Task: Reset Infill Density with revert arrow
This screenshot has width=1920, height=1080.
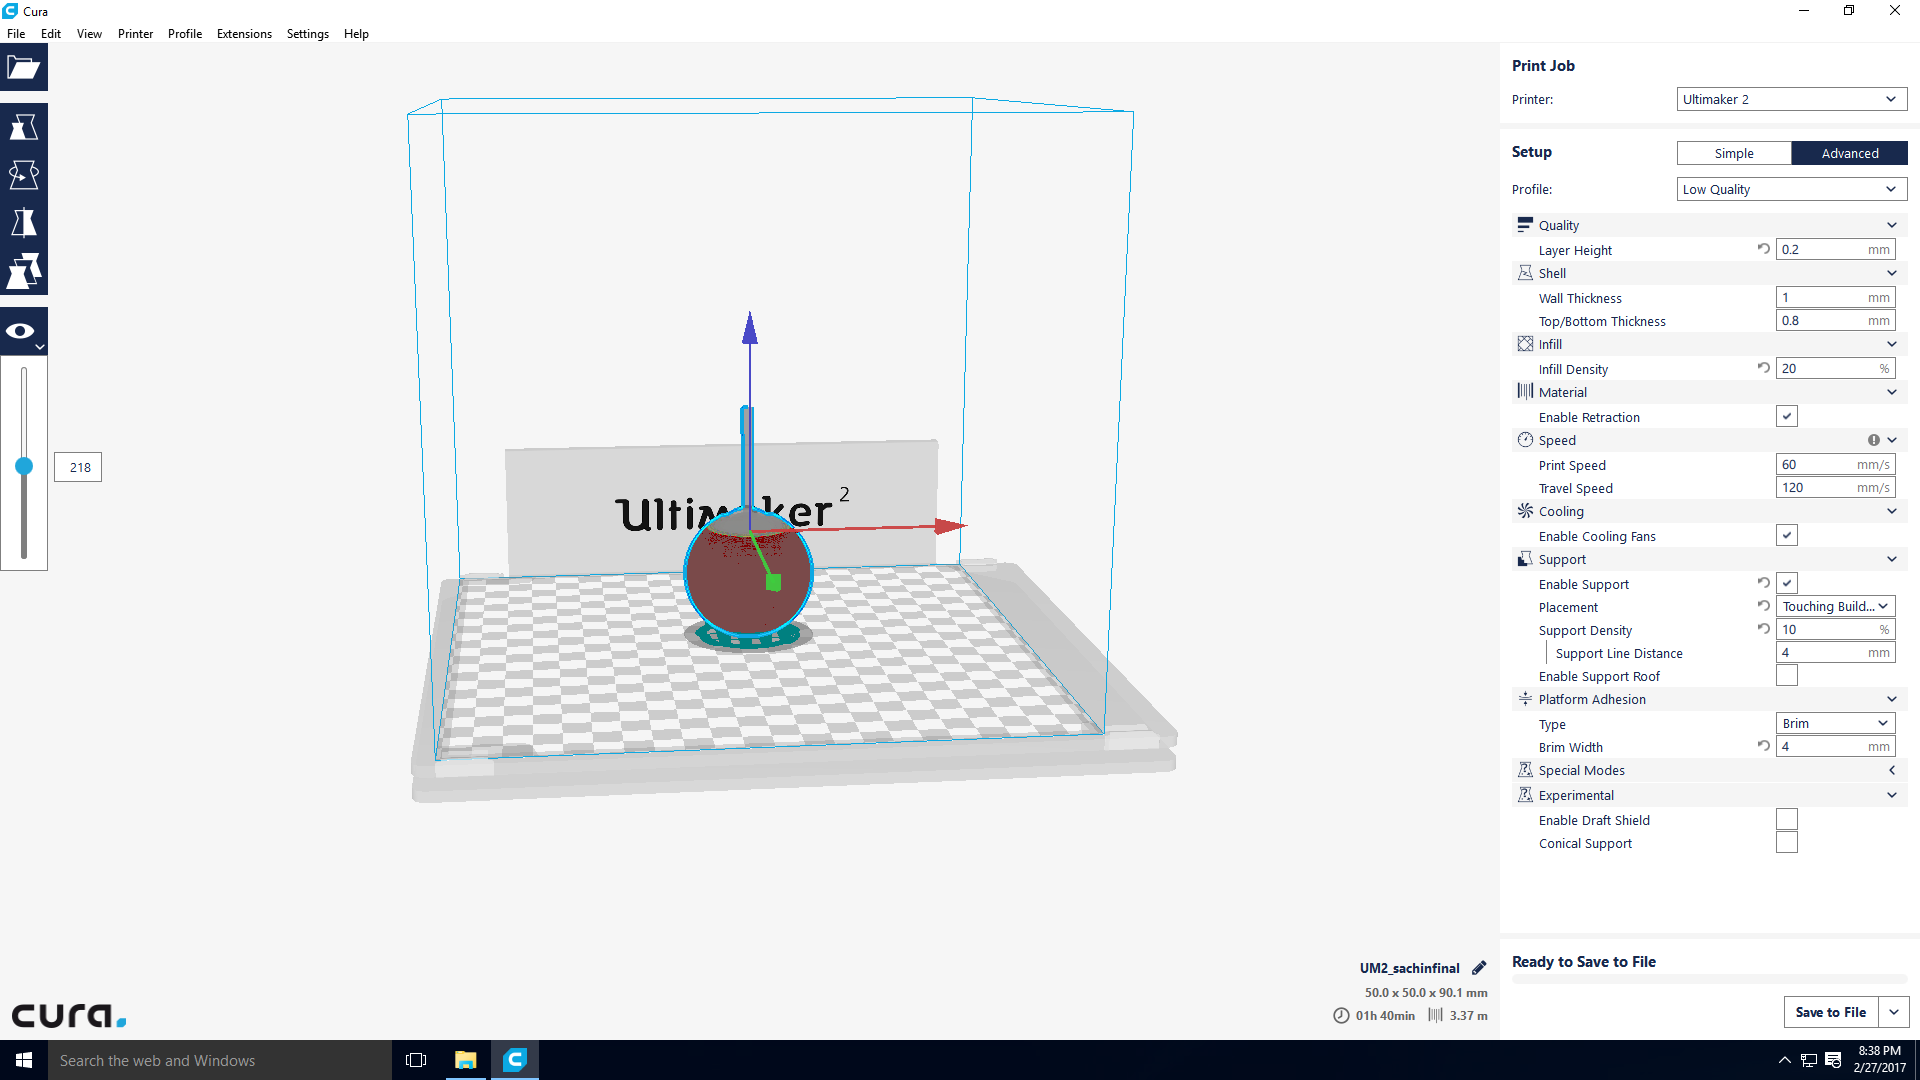Action: [x=1764, y=368]
